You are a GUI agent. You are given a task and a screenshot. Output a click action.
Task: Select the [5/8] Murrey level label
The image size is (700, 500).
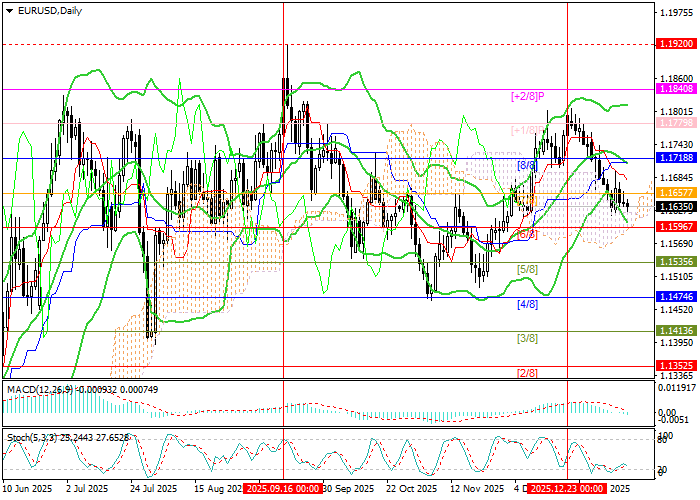(528, 270)
